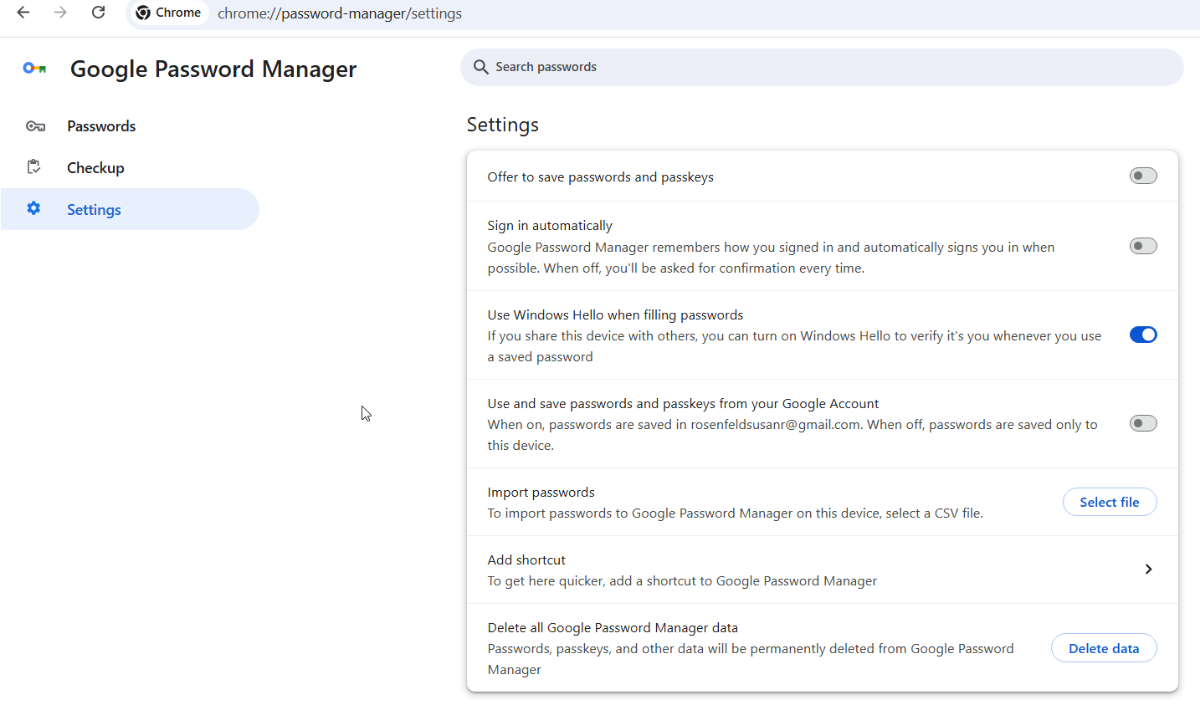
Task: Focus the Search passwords field
Action: pos(820,67)
